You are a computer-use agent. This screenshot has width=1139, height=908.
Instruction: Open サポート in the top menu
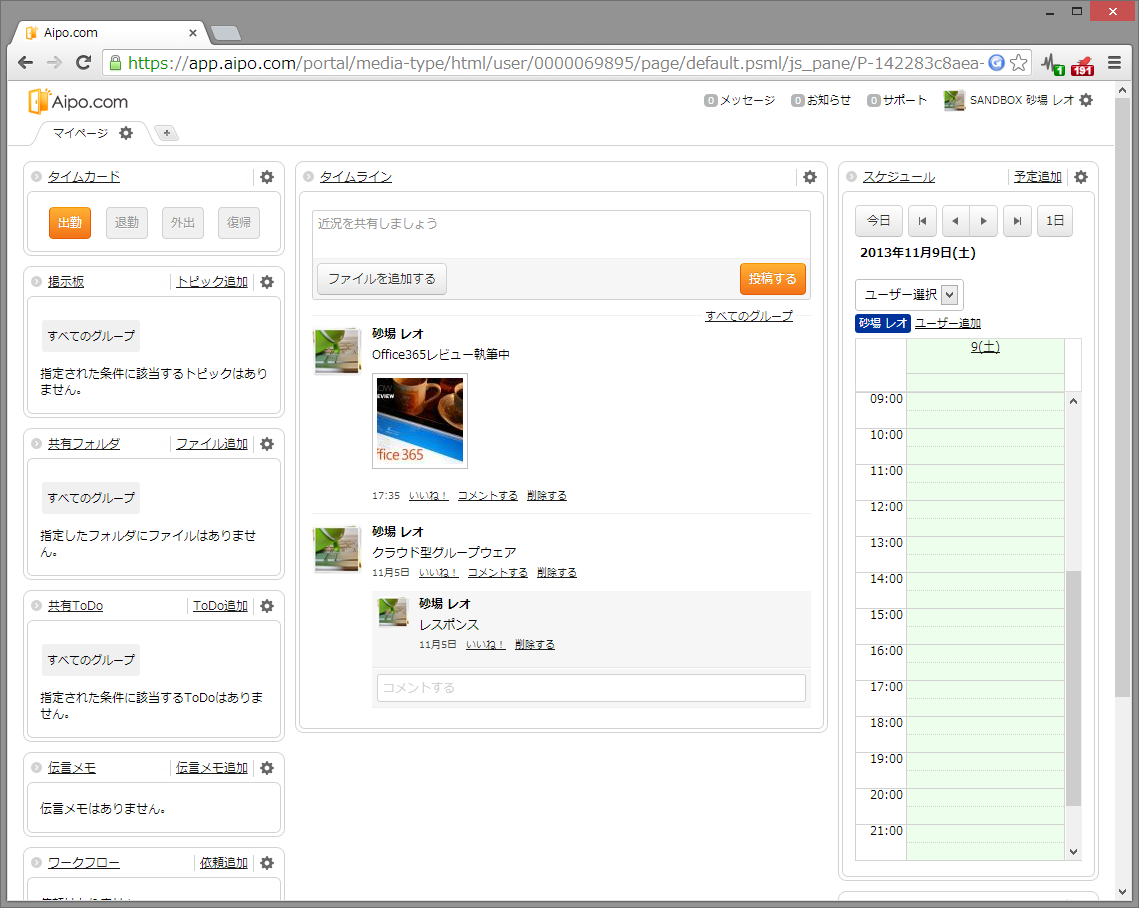click(897, 100)
